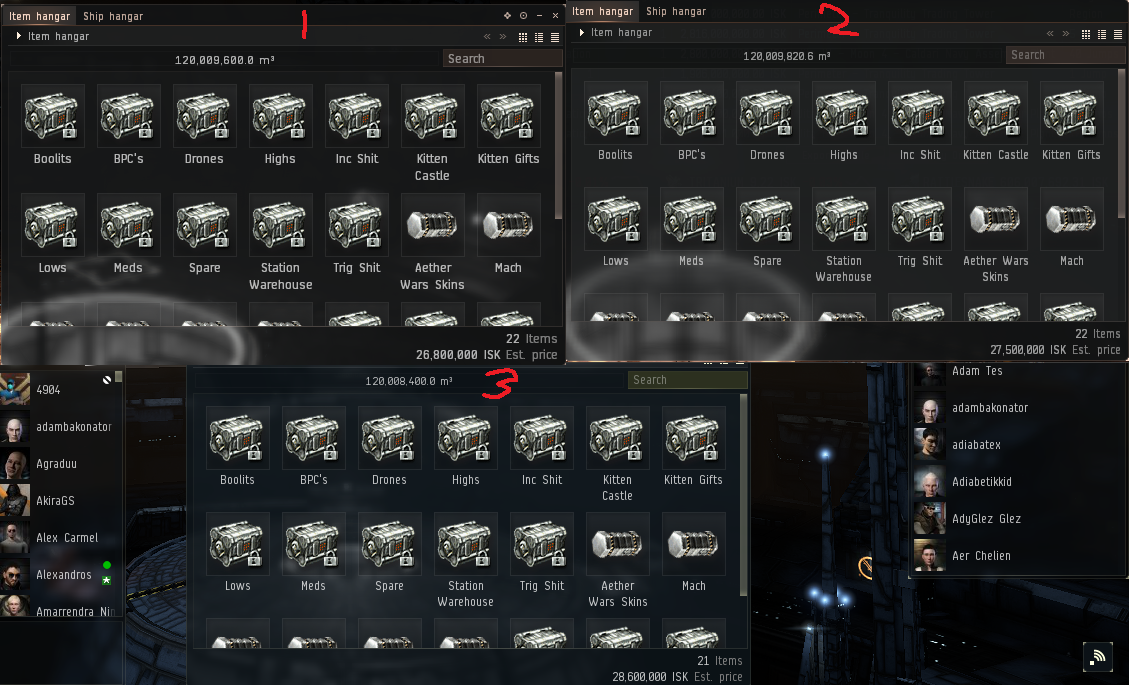Expand Item hangar tree in top-left window
The width and height of the screenshot is (1129, 685).
(x=18, y=35)
